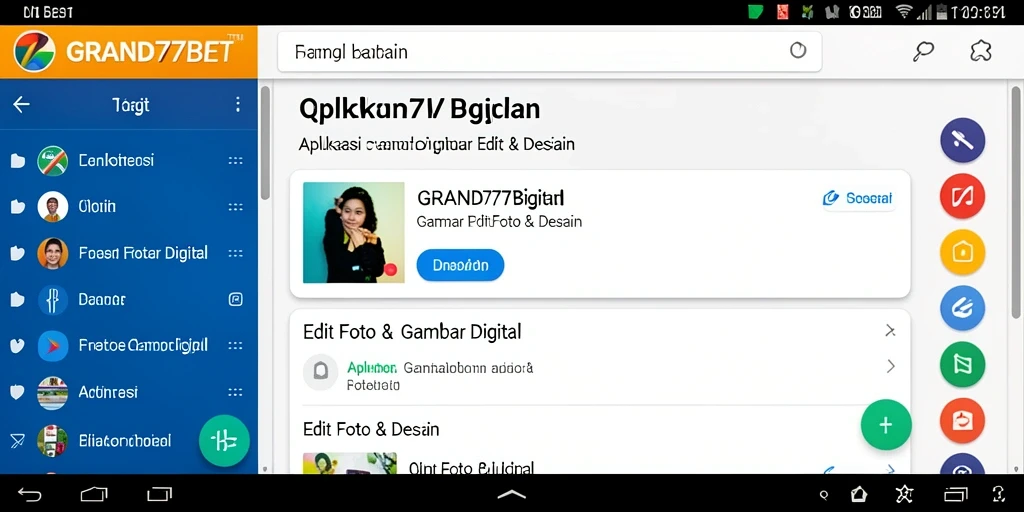Click the orange round camera icon
This screenshot has width=1024, height=512.
click(x=963, y=421)
